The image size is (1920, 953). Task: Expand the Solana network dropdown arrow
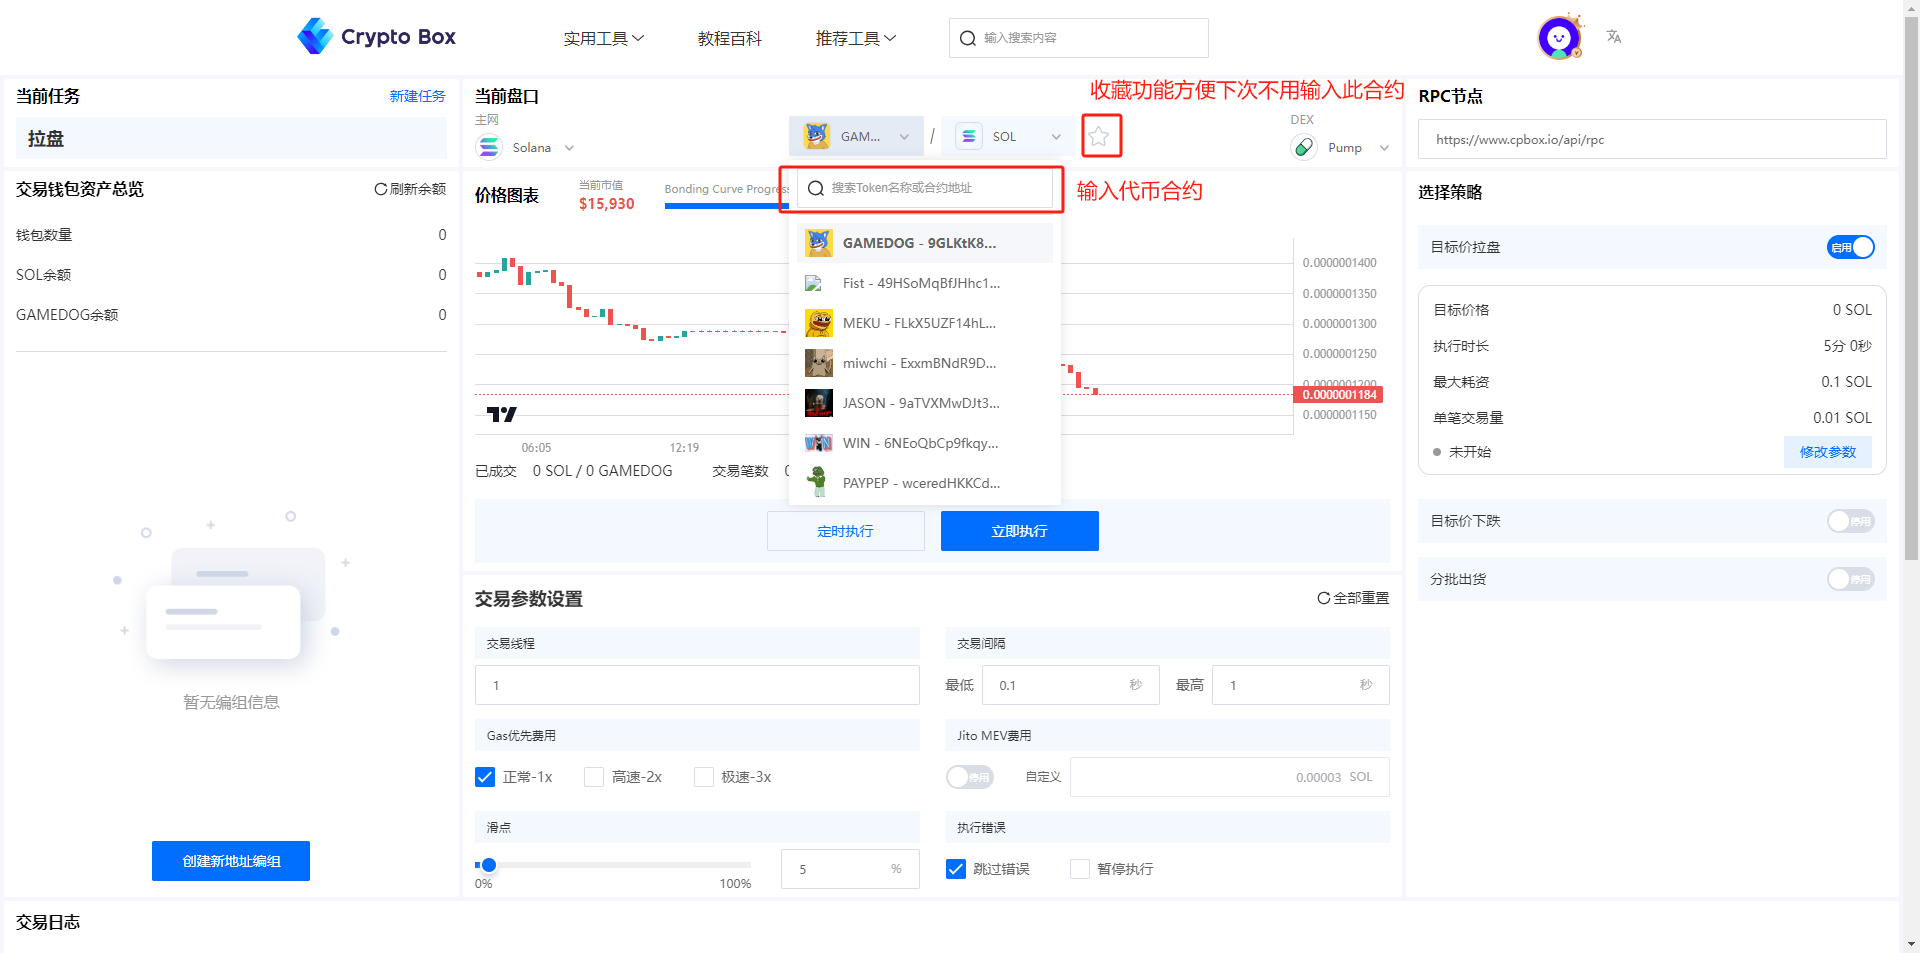point(569,148)
